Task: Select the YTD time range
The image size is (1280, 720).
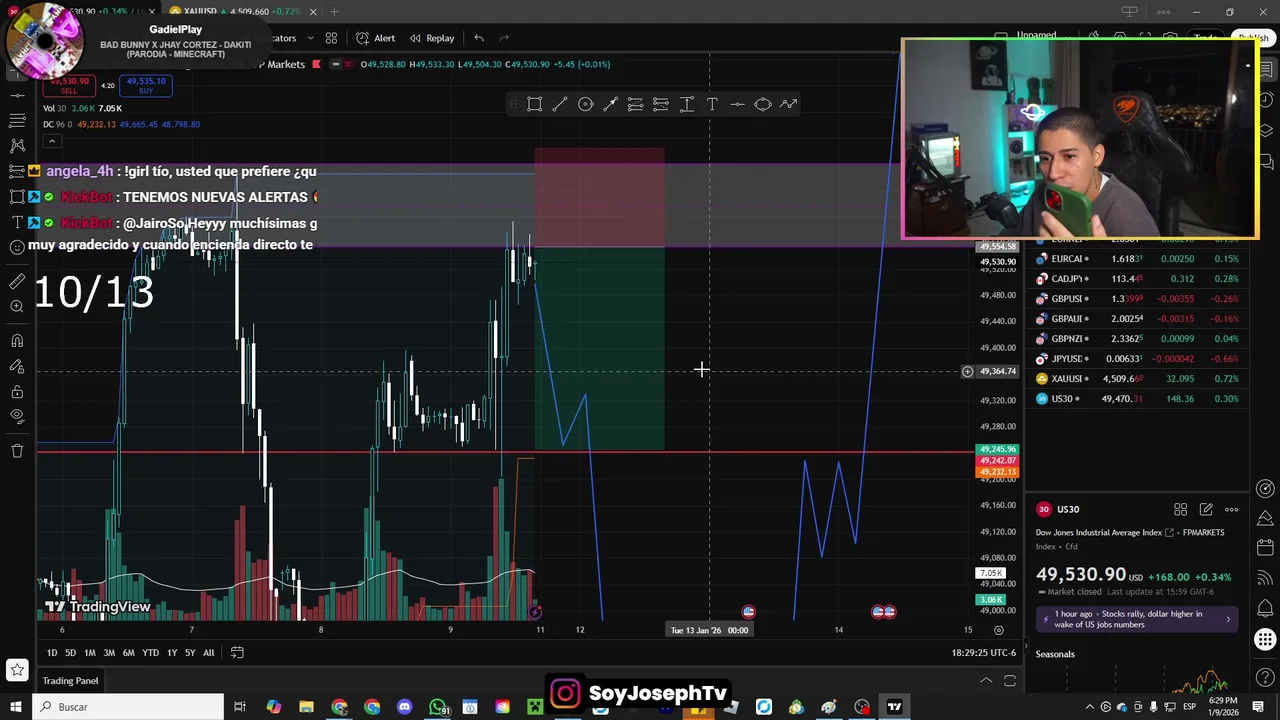Action: coord(150,653)
